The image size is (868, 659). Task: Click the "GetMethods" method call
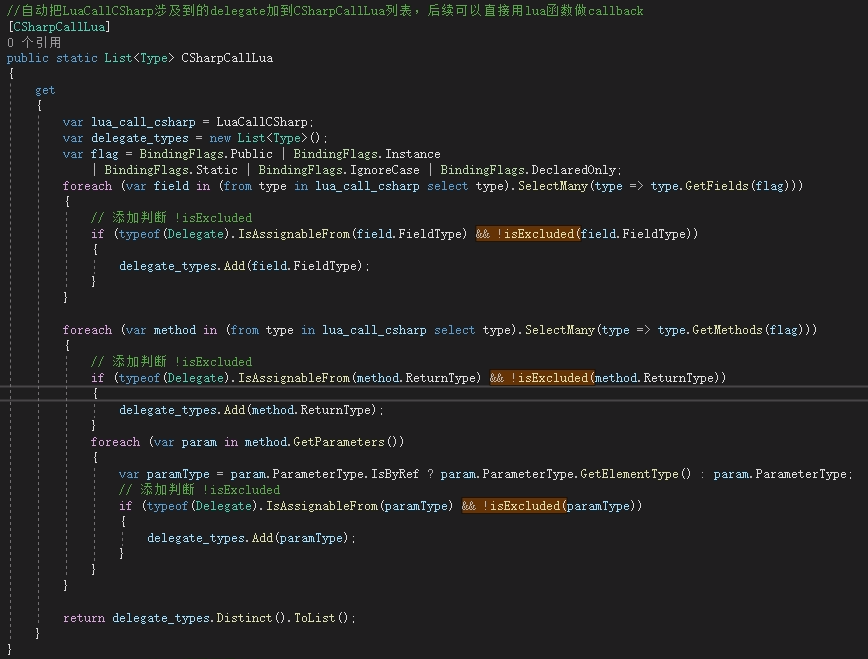click(x=727, y=330)
